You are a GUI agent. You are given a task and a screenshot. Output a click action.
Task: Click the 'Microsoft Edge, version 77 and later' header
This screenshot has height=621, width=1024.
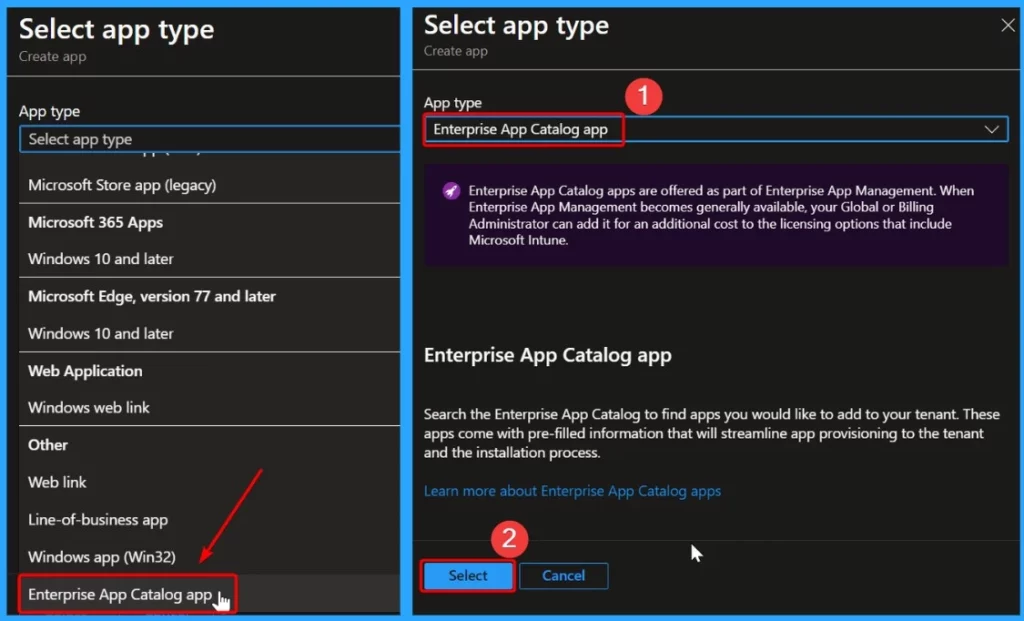[x=152, y=296]
